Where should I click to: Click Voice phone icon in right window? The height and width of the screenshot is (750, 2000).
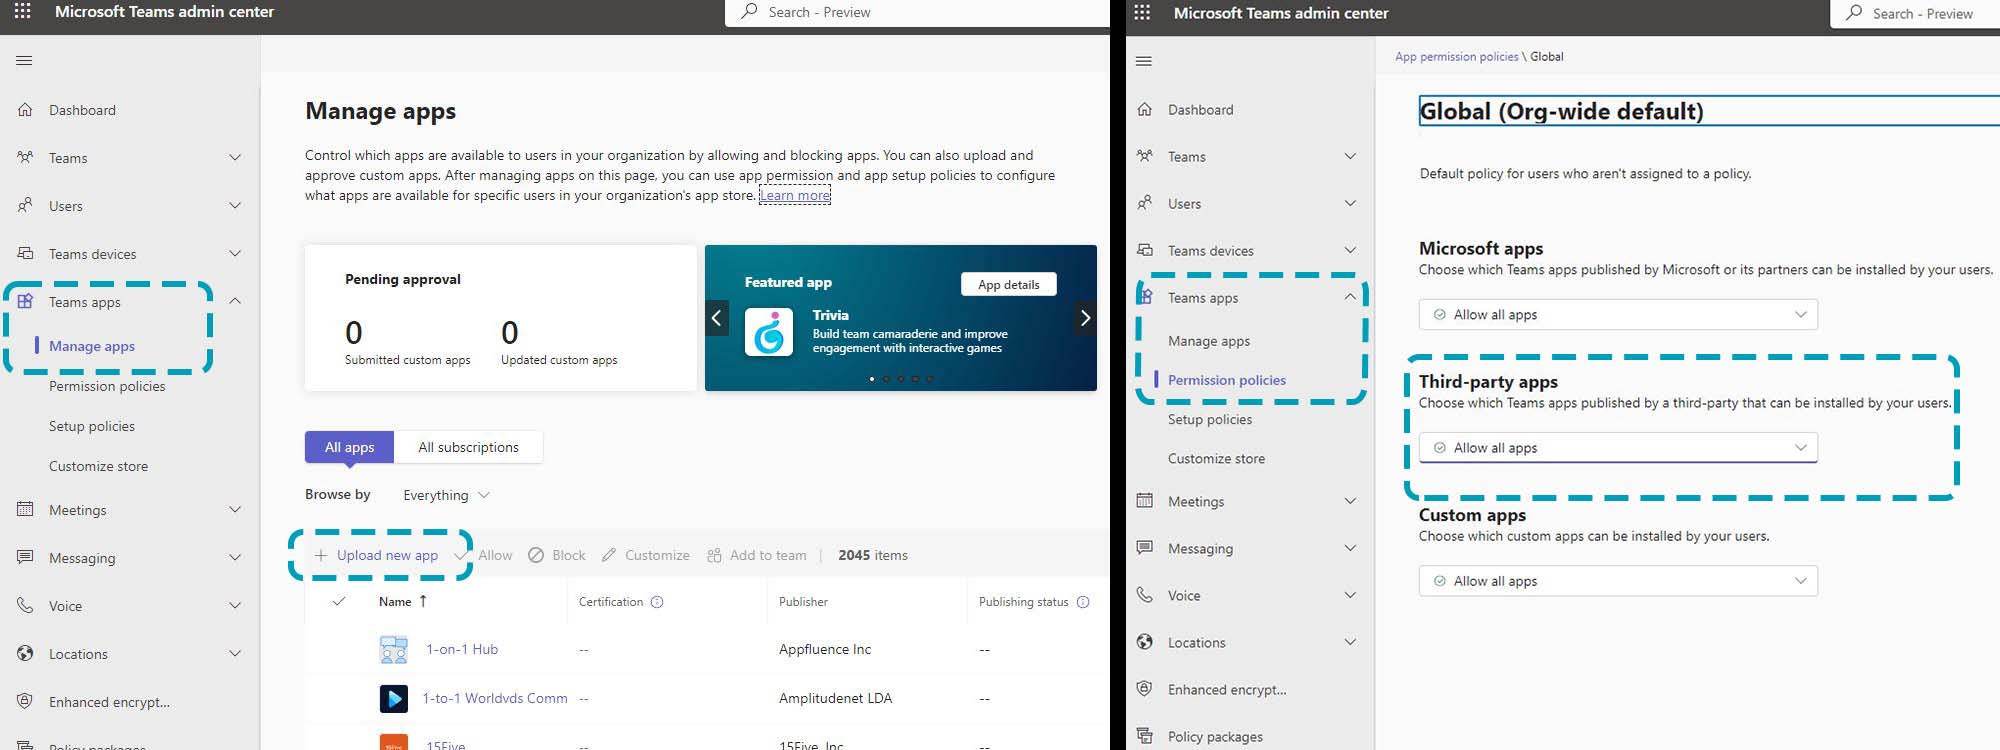1145,595
